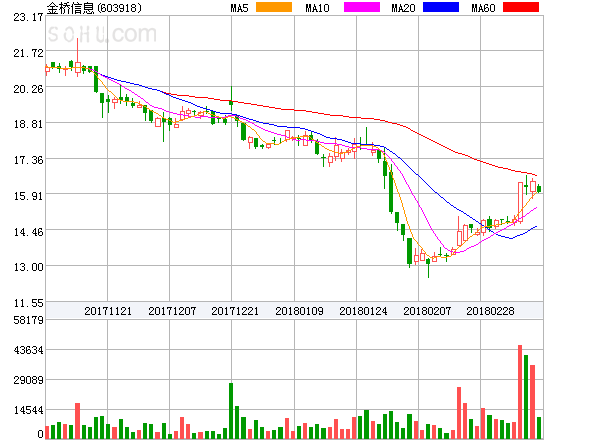
Task: Click the tallest red volume bar
Action: [x=520, y=392]
